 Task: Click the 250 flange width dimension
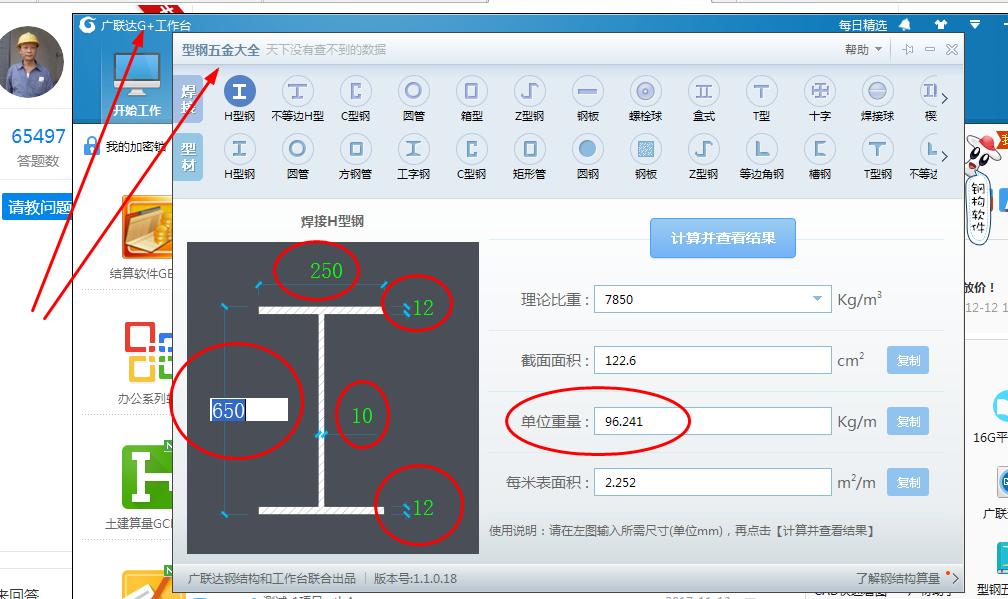(x=326, y=271)
